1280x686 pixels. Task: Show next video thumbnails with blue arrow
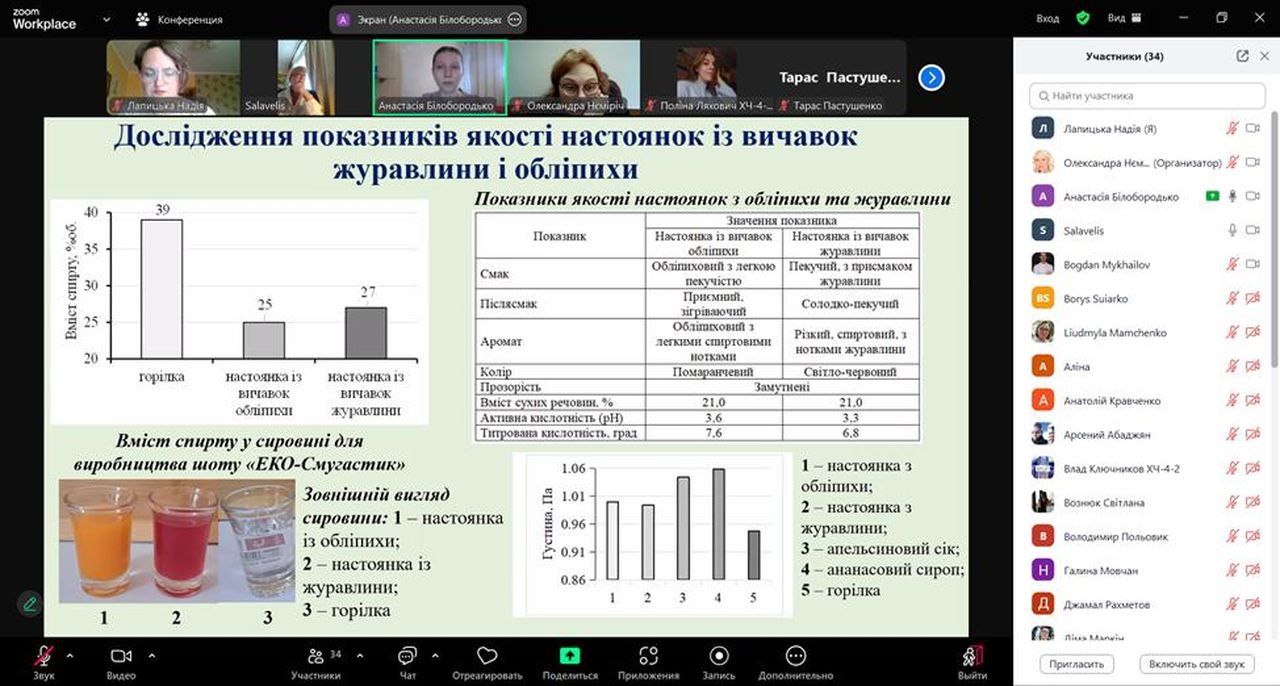click(x=931, y=77)
